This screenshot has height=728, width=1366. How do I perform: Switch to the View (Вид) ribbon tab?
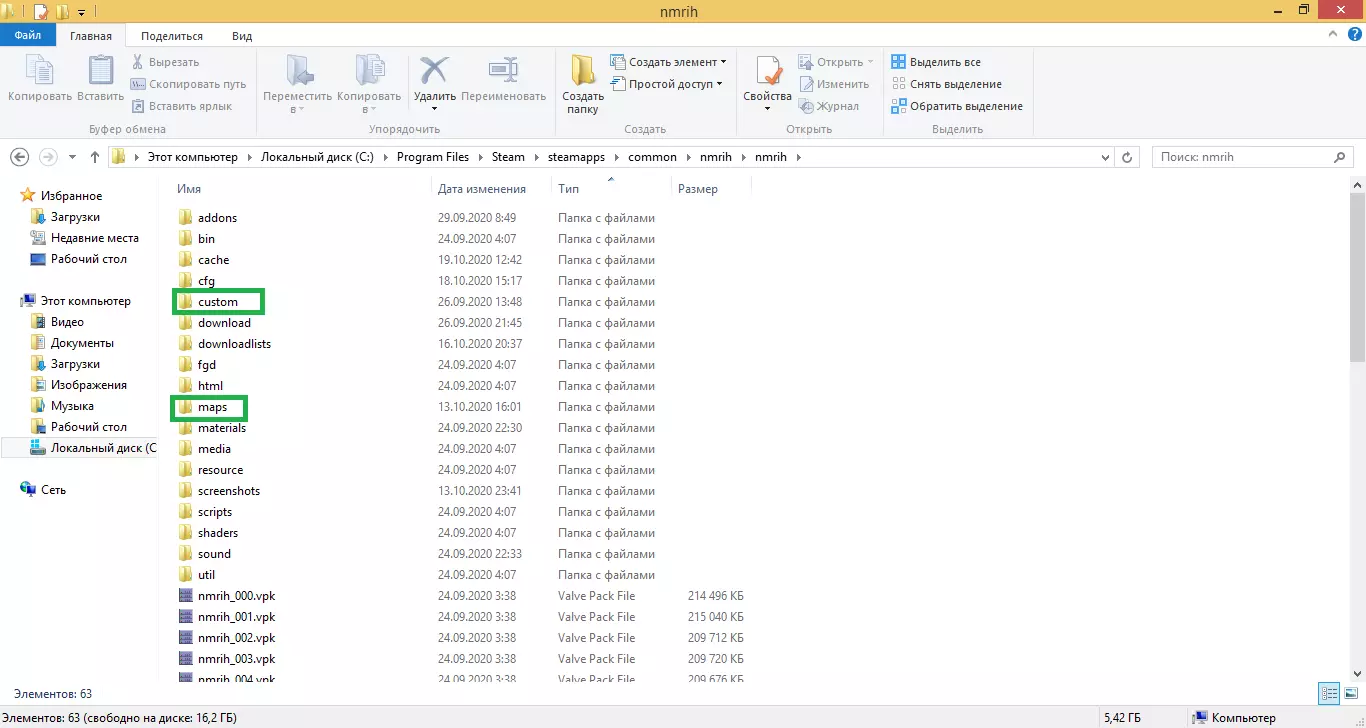242,35
